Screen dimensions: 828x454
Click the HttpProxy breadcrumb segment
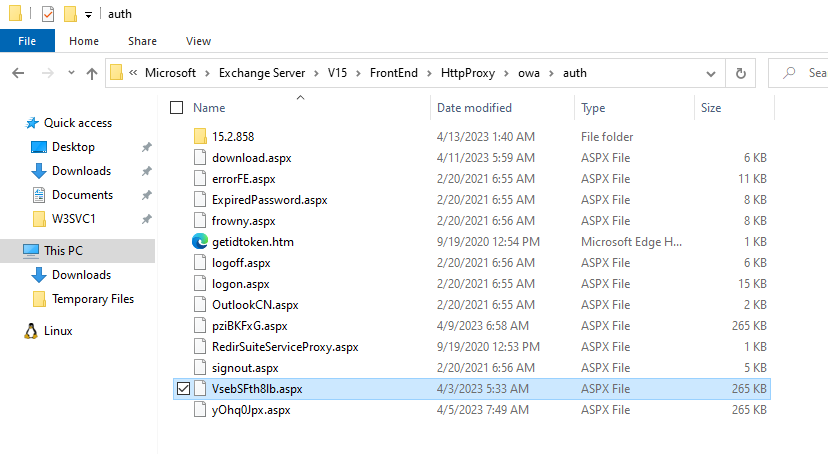tap(468, 73)
